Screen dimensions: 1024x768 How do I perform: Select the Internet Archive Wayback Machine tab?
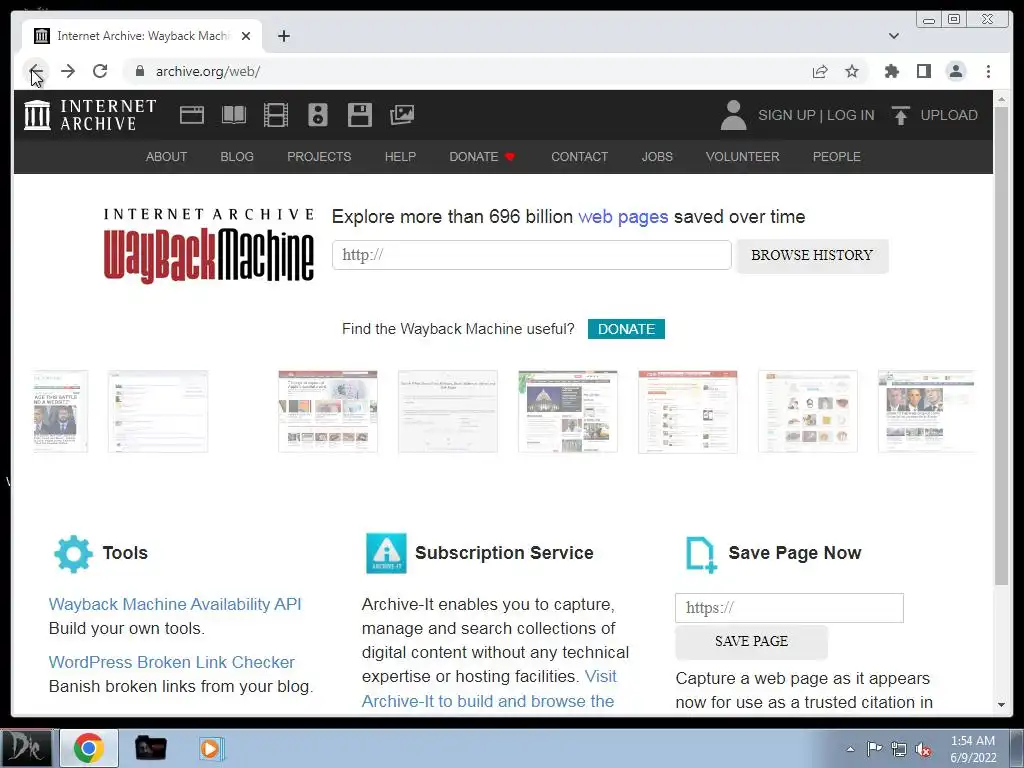tap(142, 36)
